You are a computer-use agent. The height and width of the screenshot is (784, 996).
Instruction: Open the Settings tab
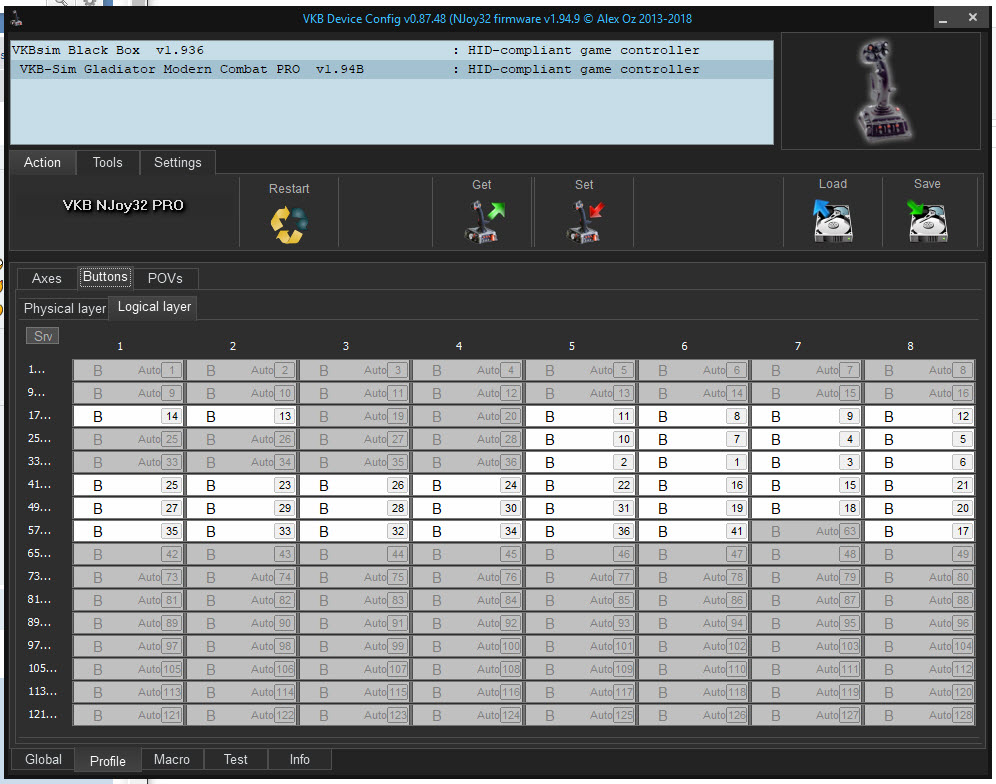[x=177, y=162]
